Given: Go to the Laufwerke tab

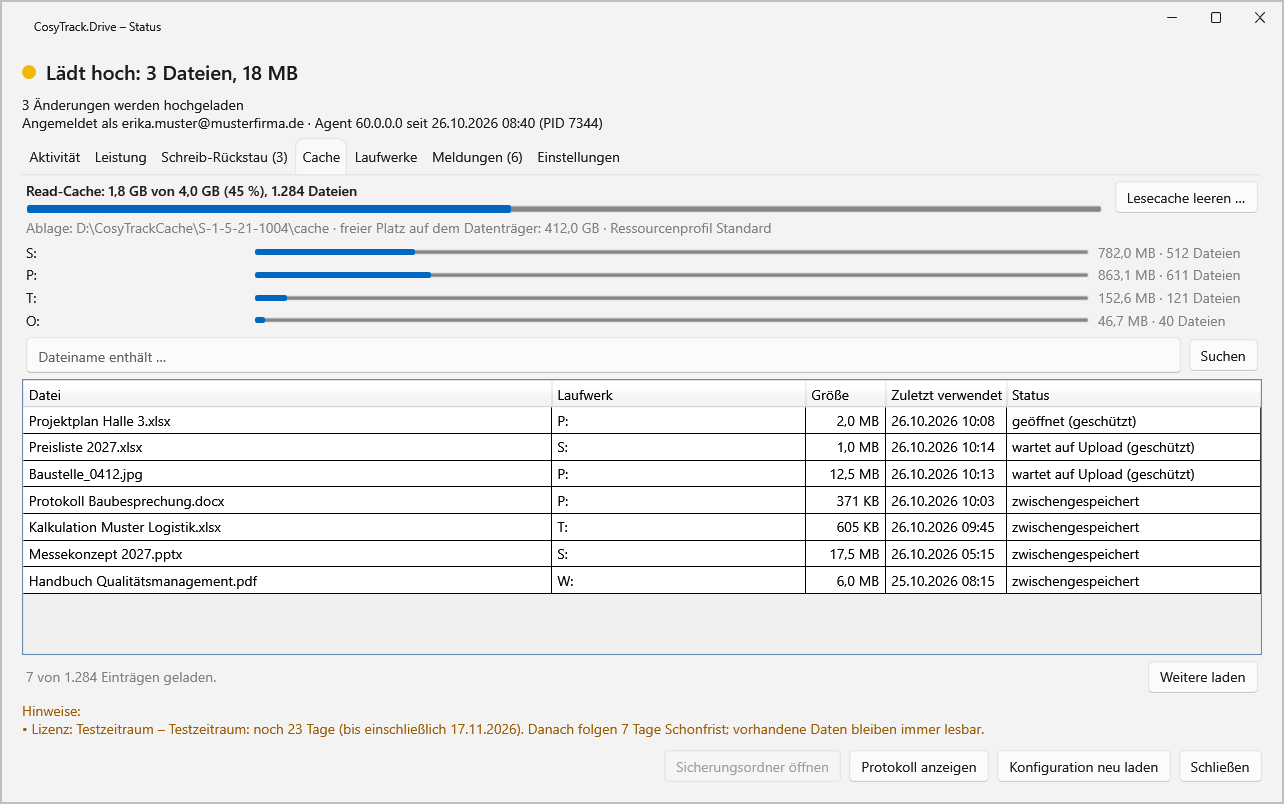Looking at the screenshot, I should tap(386, 157).
